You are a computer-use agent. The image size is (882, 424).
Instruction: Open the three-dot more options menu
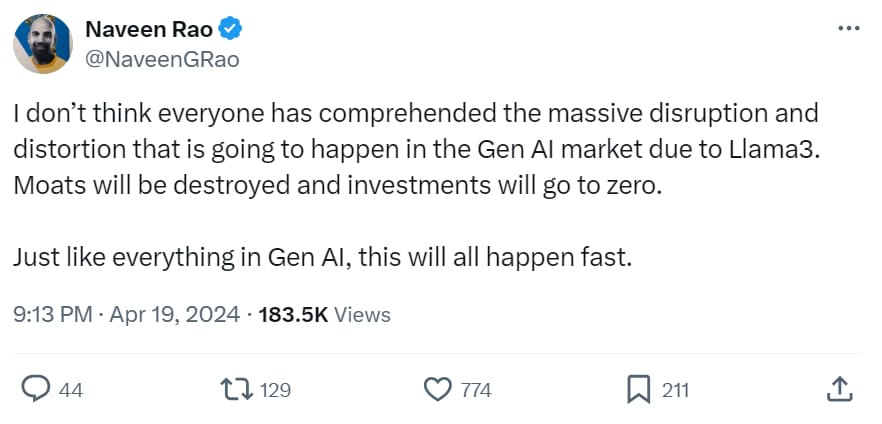point(848,28)
